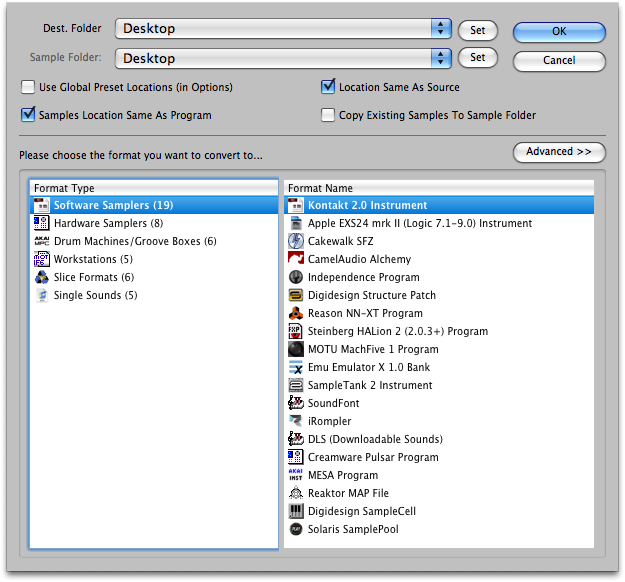Click the Reason NN-XT Program icon

(296, 313)
